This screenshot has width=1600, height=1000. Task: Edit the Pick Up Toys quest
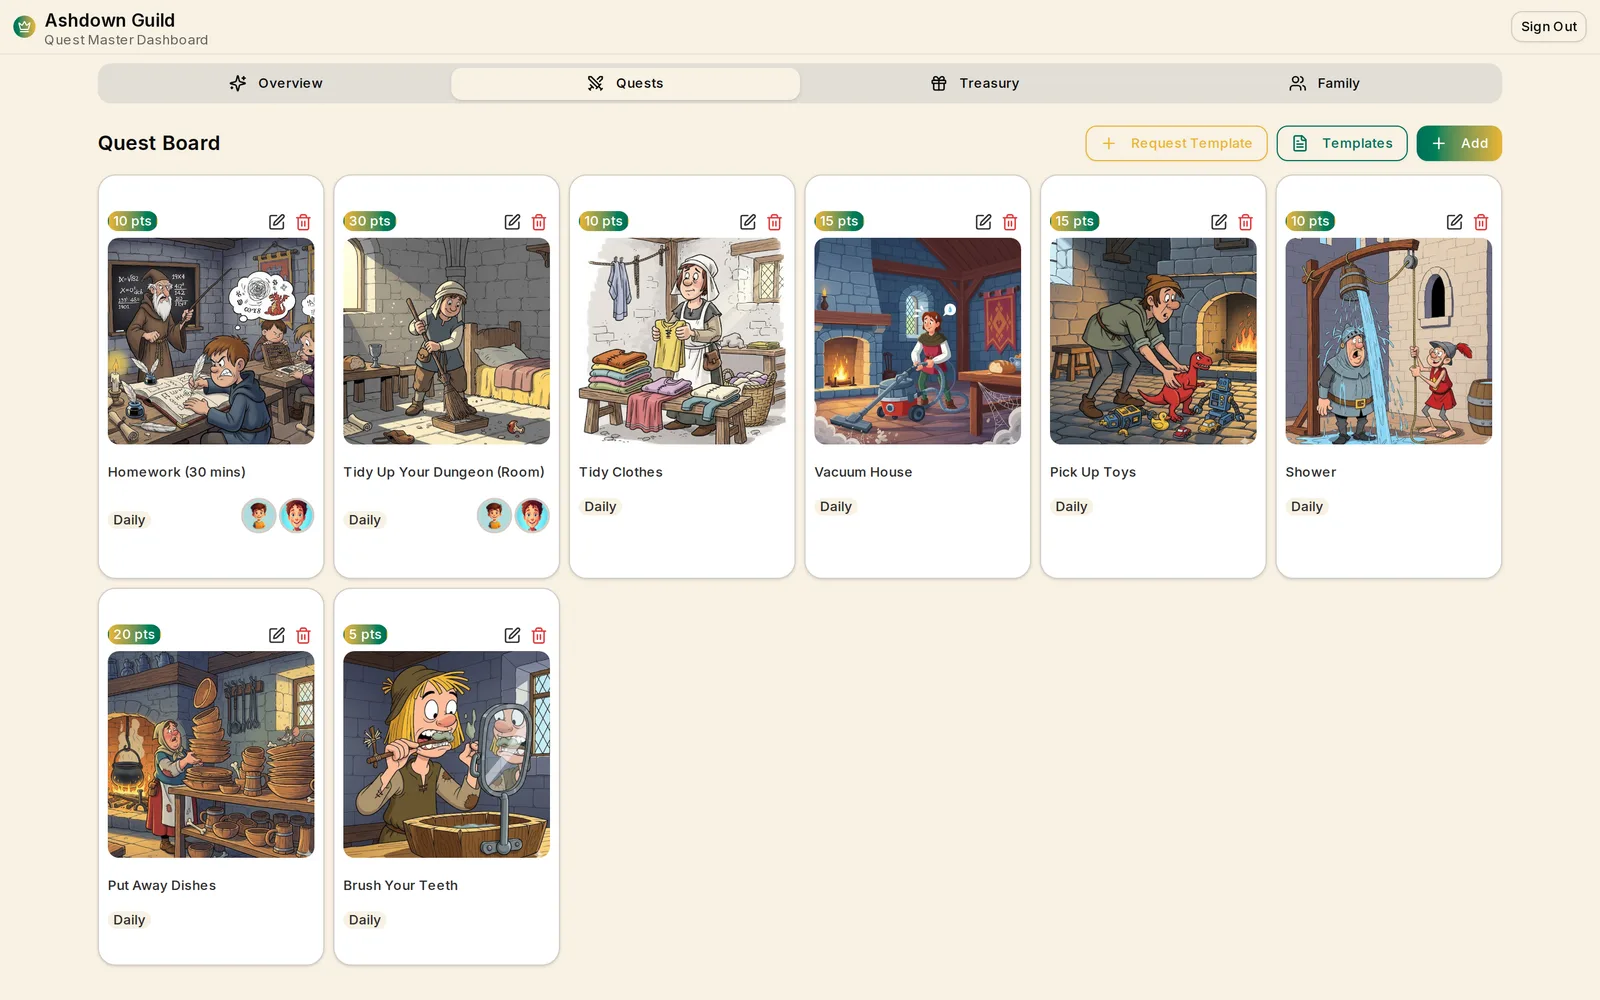click(x=1219, y=222)
